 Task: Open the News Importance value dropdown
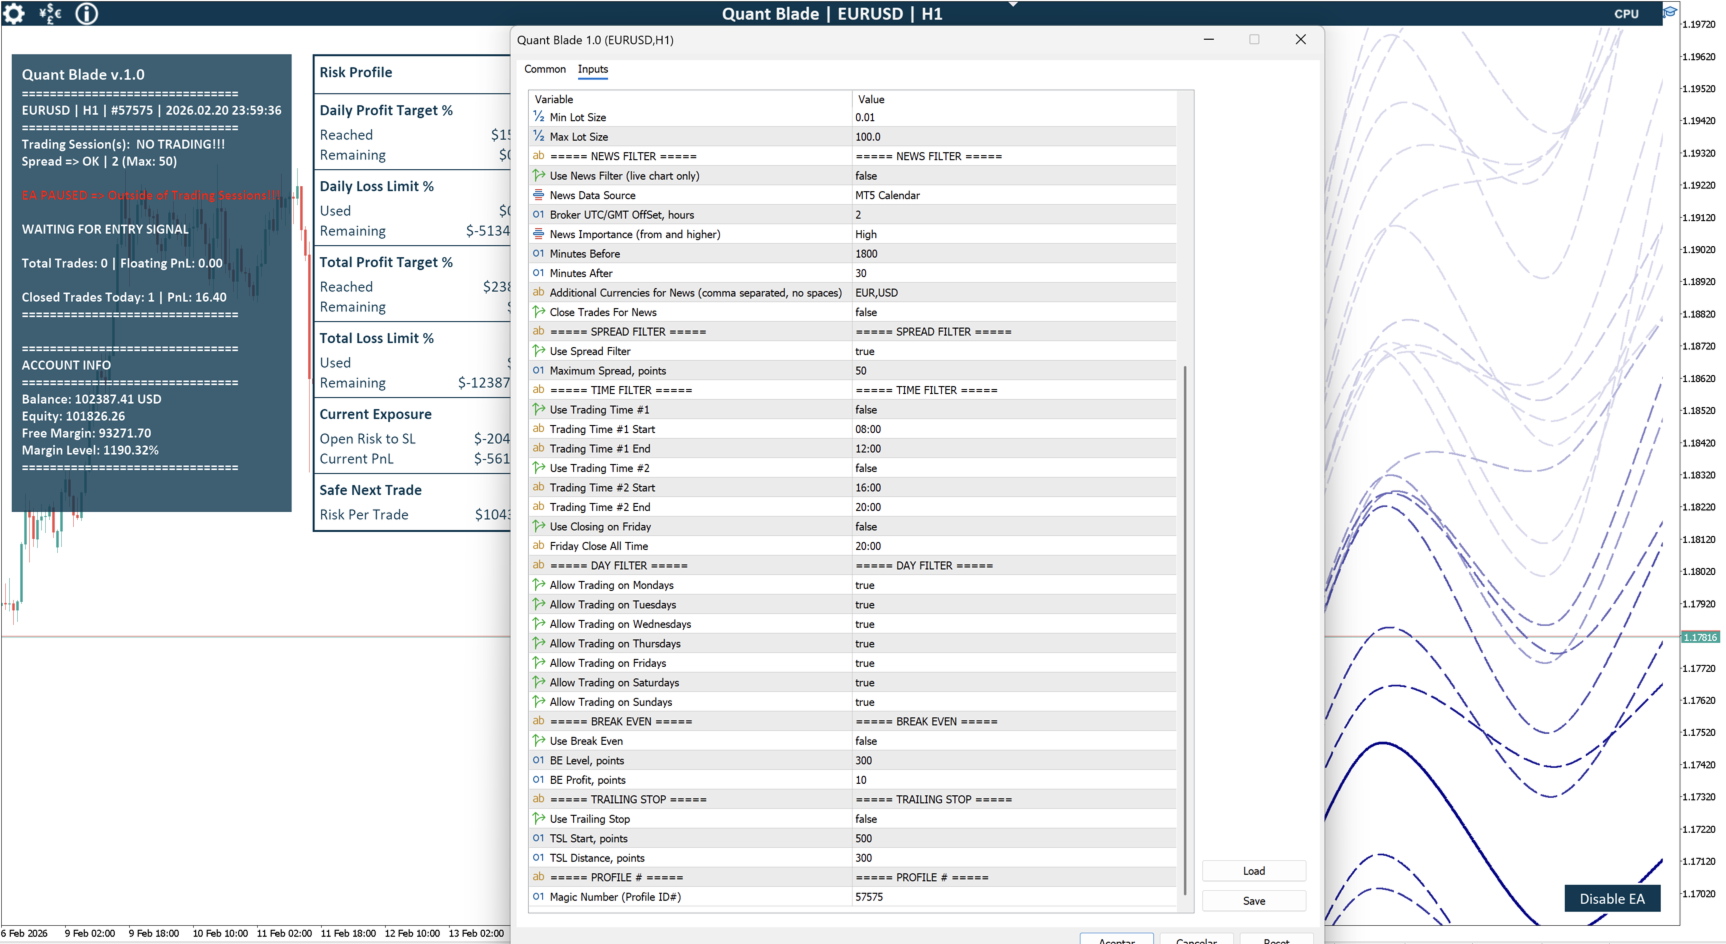tap(1014, 234)
